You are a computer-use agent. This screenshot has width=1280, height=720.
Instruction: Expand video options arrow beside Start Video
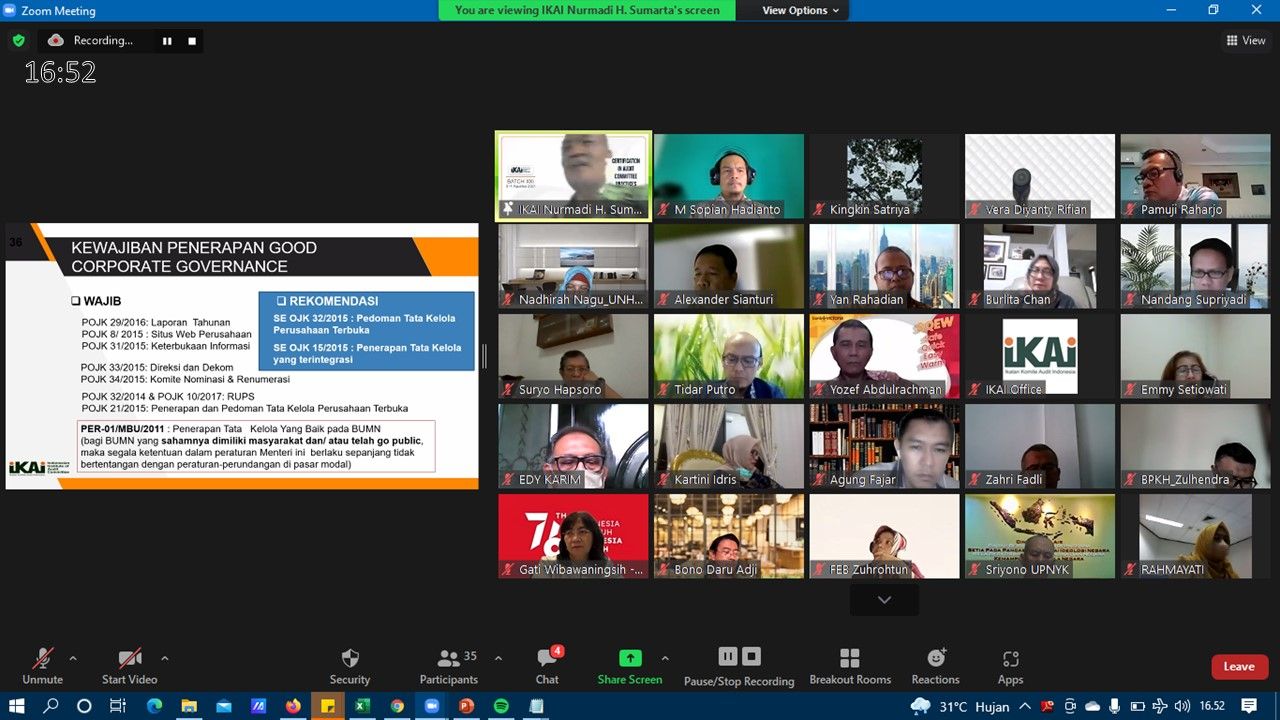(165, 658)
